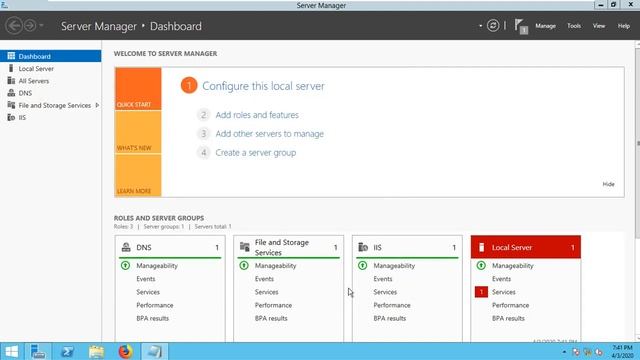This screenshot has height=360, width=640.
Task: Refresh the Server Manager dashboard
Action: (x=493, y=26)
